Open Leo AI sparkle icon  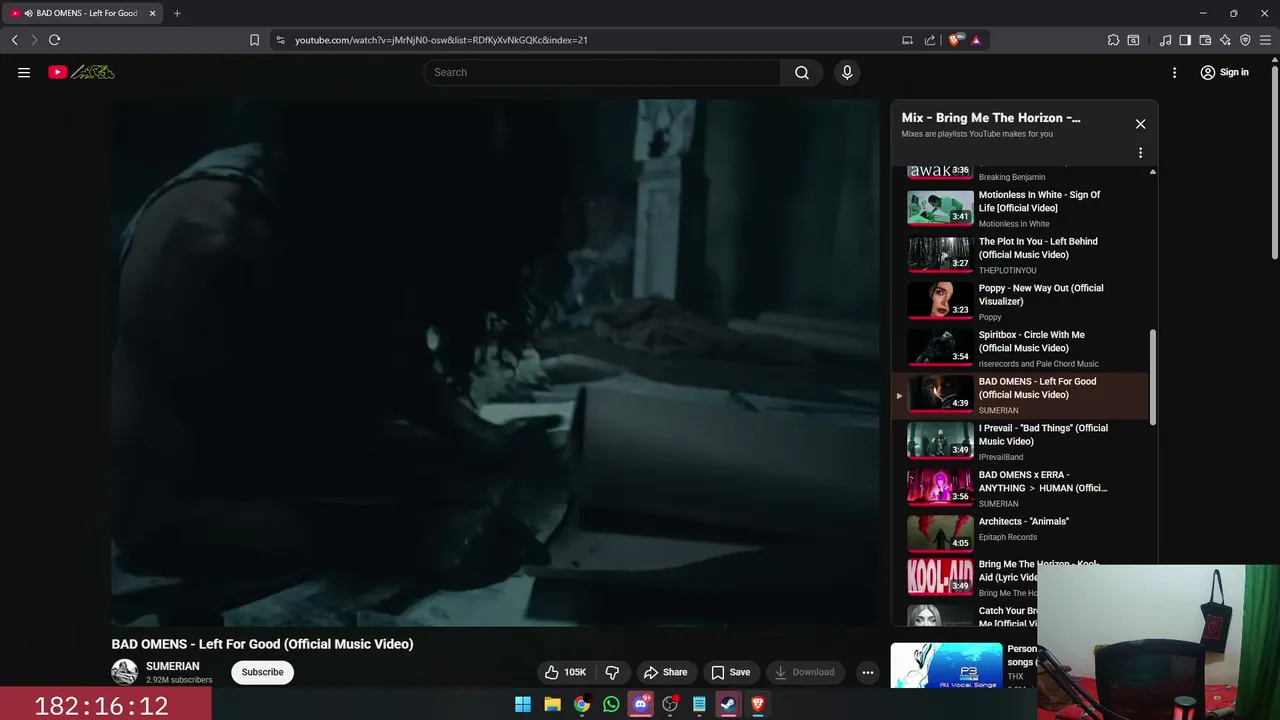click(x=1225, y=40)
